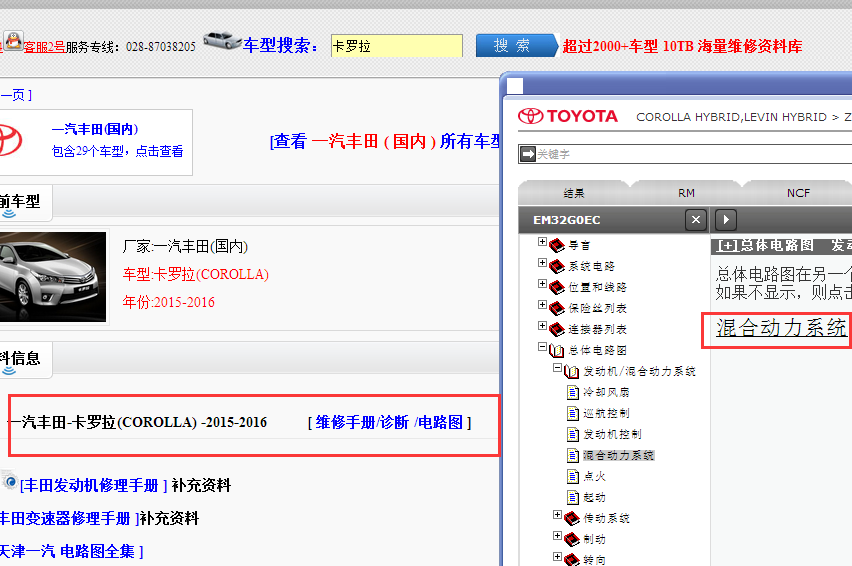Open the 丰田变速器修理手册 link

[x=68, y=519]
